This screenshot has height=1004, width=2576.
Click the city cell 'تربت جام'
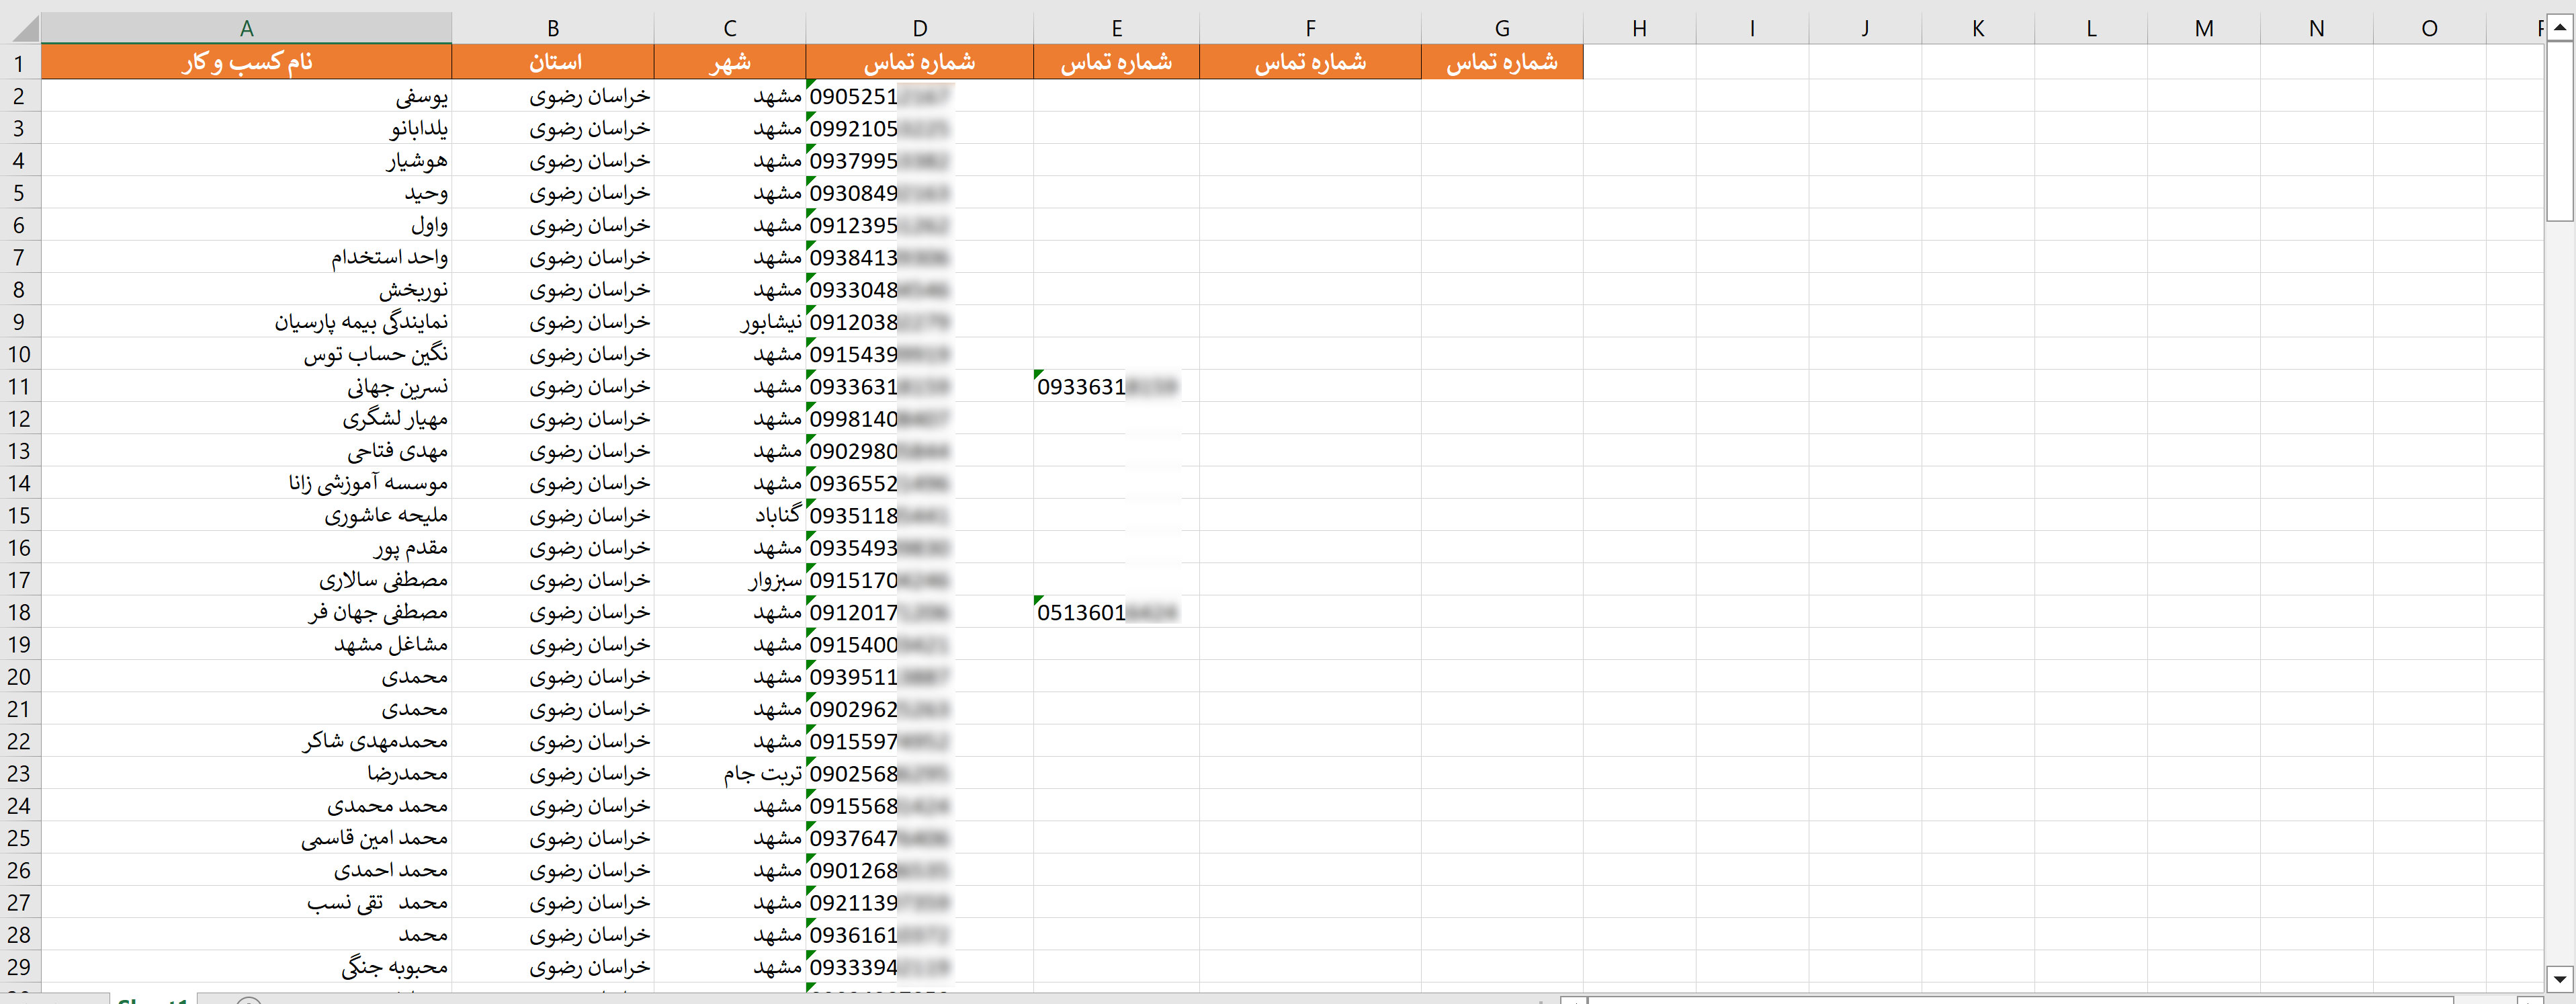730,773
